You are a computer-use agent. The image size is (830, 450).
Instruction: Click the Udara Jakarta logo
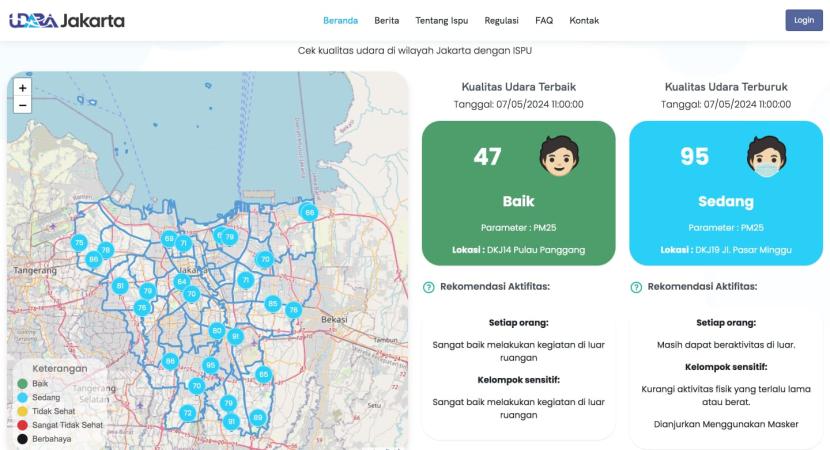click(67, 20)
